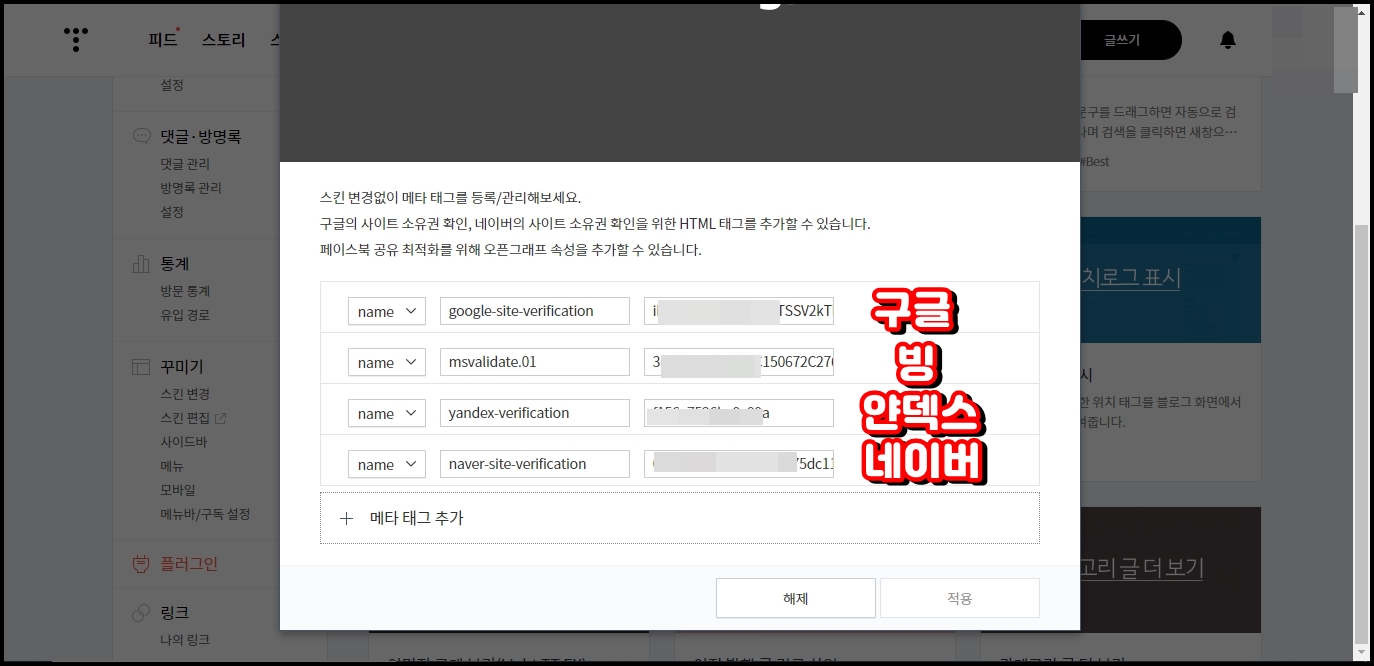This screenshot has width=1374, height=666.
Task: Click the scrollbar down arrow
Action: [1362, 652]
